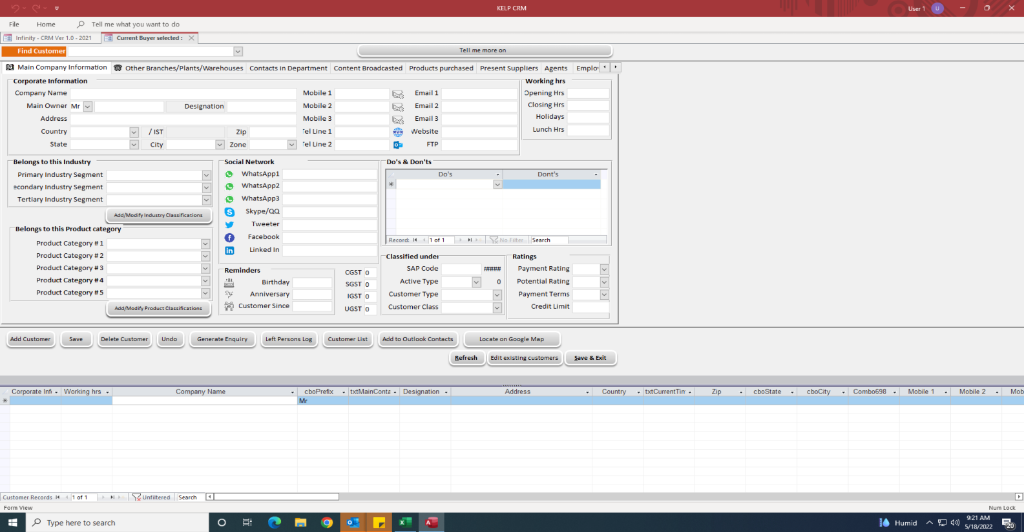The width and height of the screenshot is (1024, 532).
Task: Toggle the Unfiltered filter in Customer Records
Action: tap(151, 497)
